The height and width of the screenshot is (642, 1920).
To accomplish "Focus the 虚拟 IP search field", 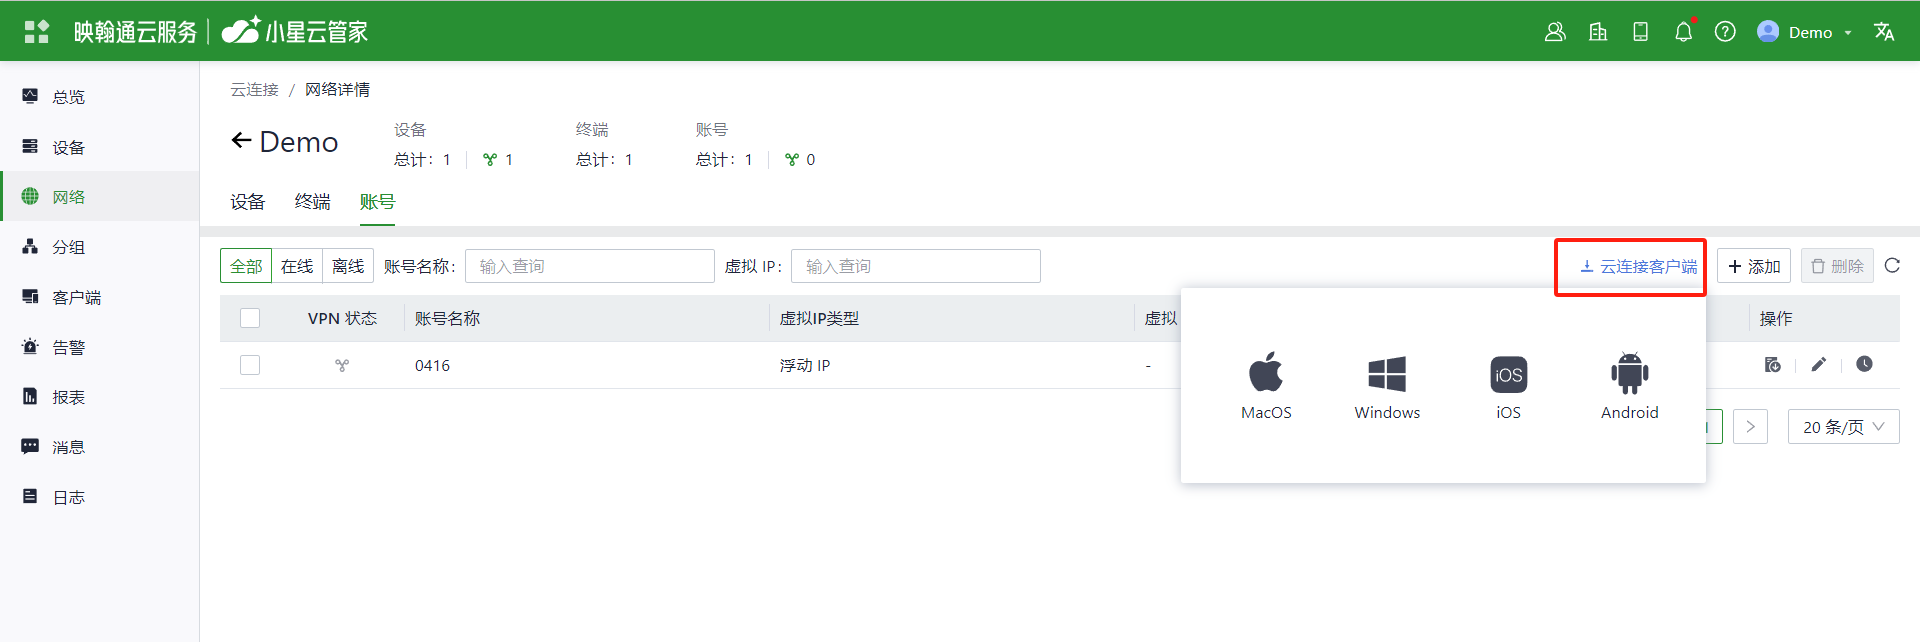I will pos(916,266).
